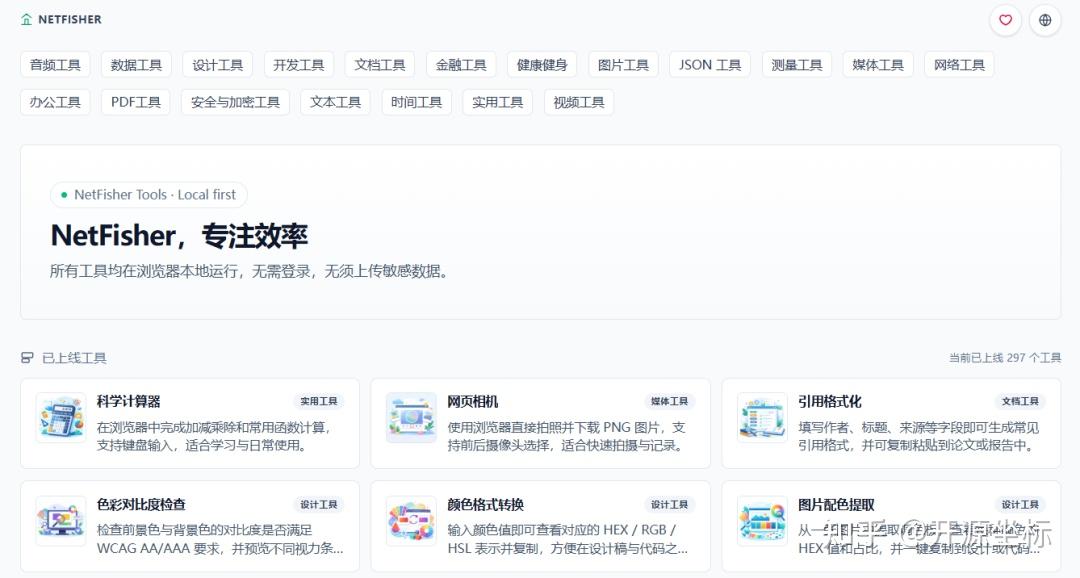Select the 音频工具 category
1080x578 pixels.
tap(55, 65)
